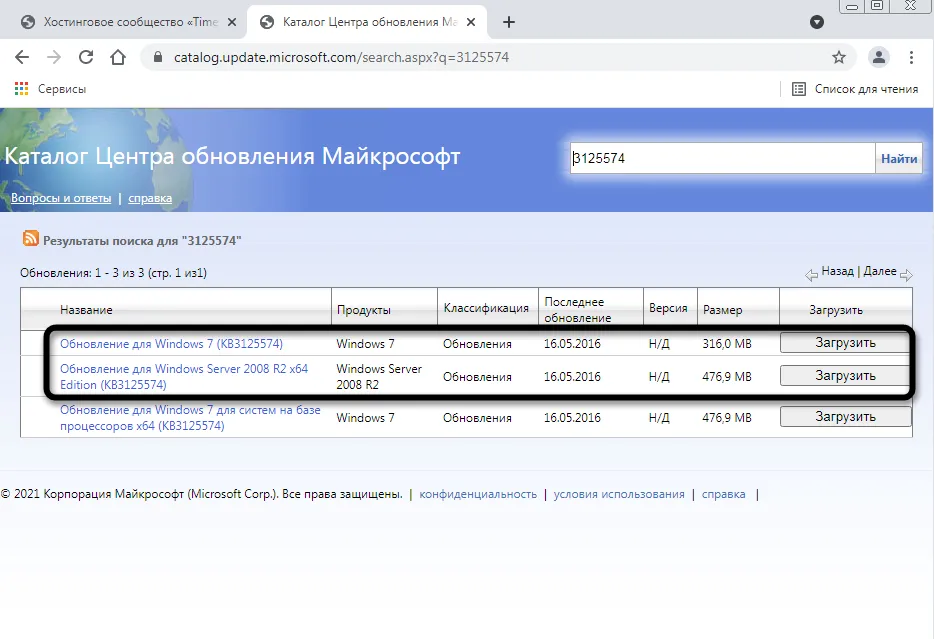Click the Найти search button
The height and width of the screenshot is (639, 934).
[x=899, y=158]
